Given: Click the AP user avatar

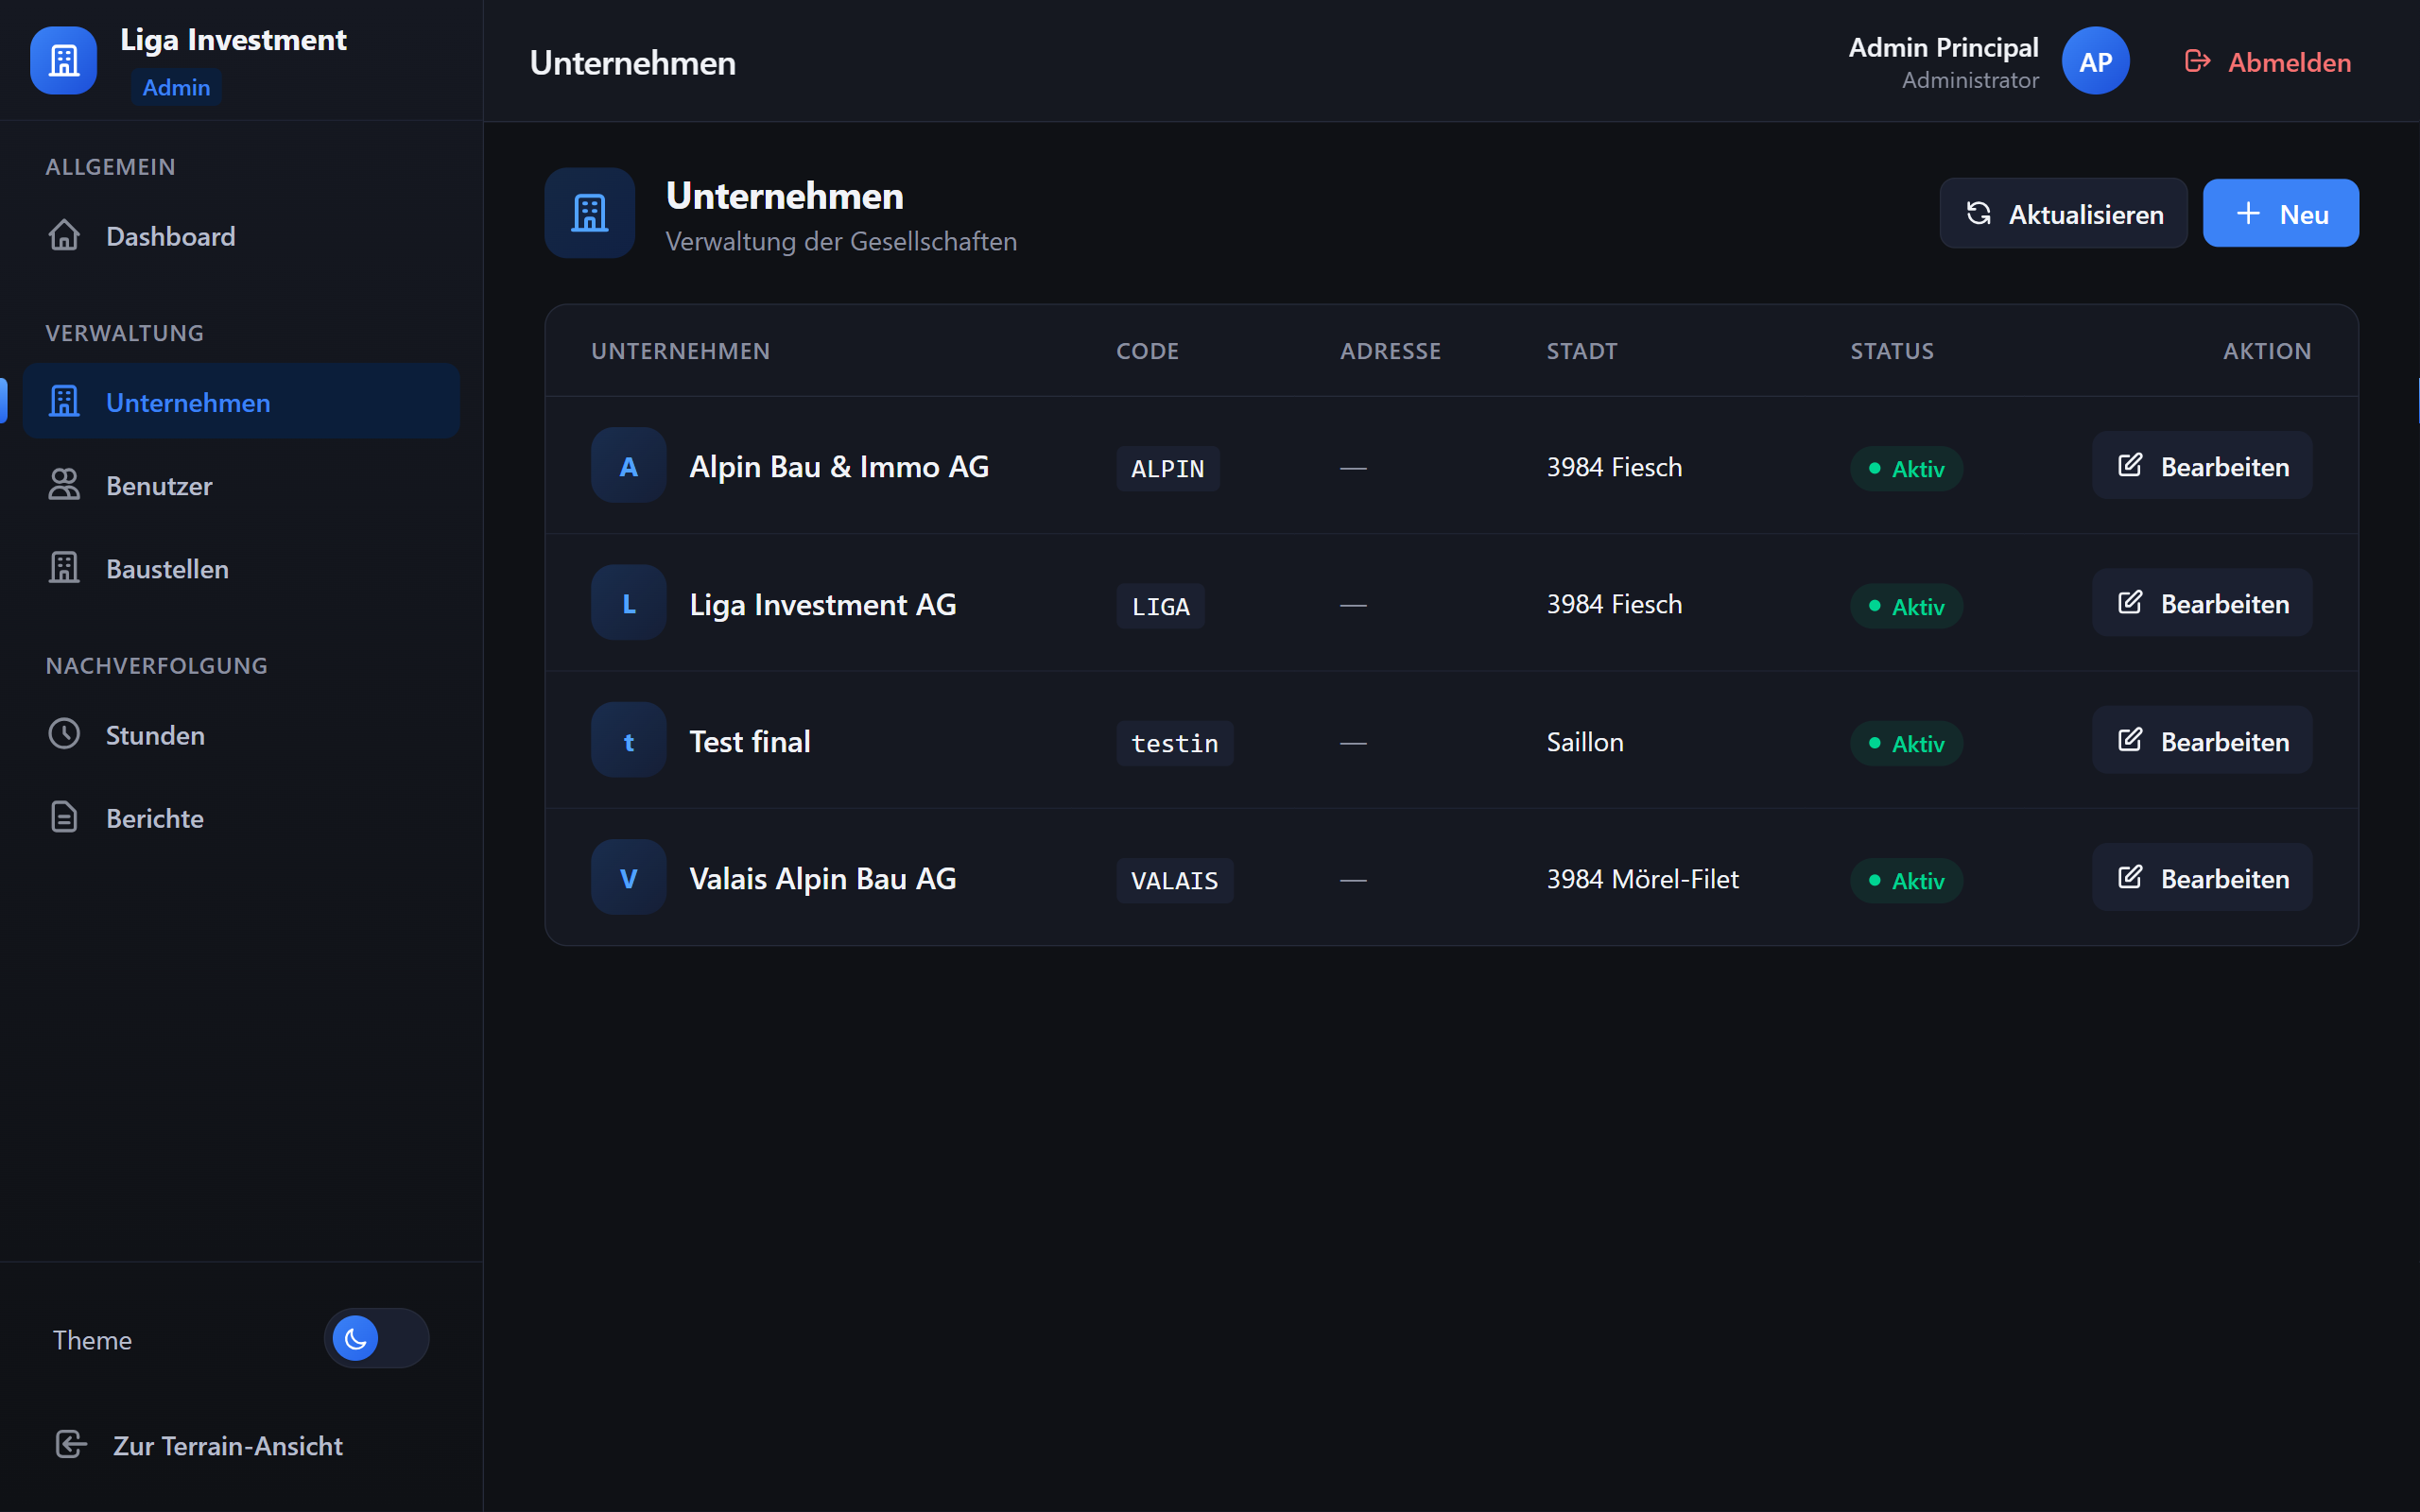Looking at the screenshot, I should pyautogui.click(x=2094, y=62).
